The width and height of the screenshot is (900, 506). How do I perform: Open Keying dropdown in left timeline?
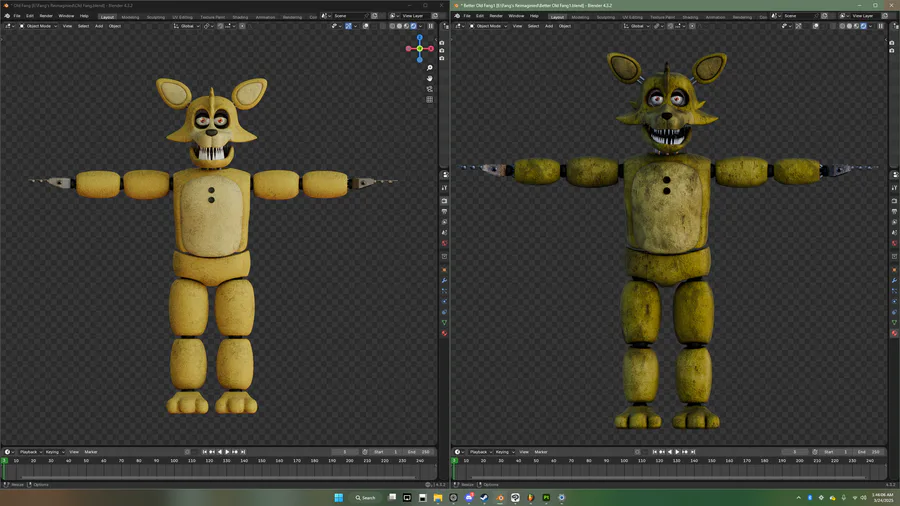pyautogui.click(x=55, y=452)
